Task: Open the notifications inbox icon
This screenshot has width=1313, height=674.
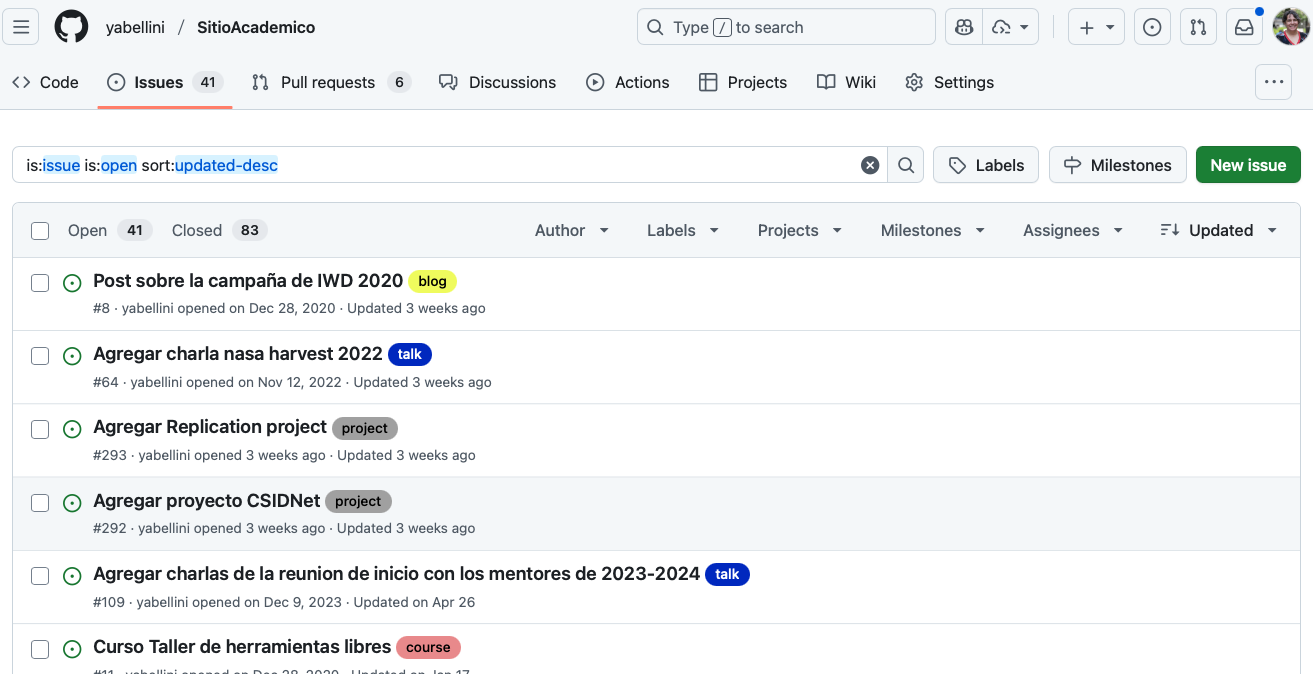Action: pyautogui.click(x=1244, y=27)
